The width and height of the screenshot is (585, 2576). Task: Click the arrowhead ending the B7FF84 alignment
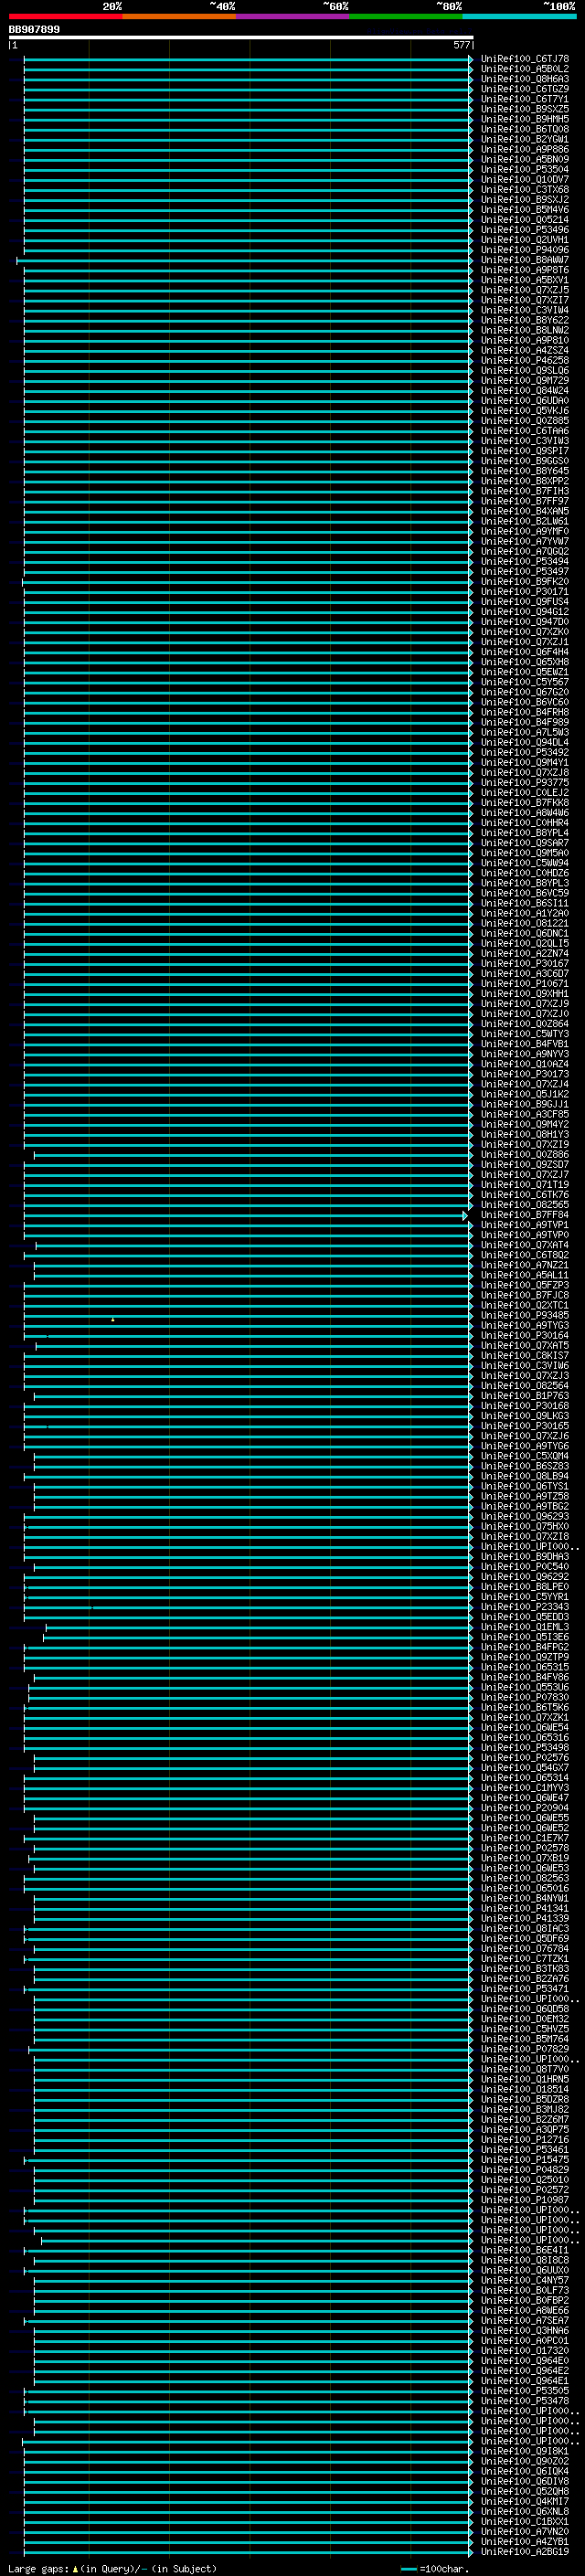click(x=465, y=1215)
